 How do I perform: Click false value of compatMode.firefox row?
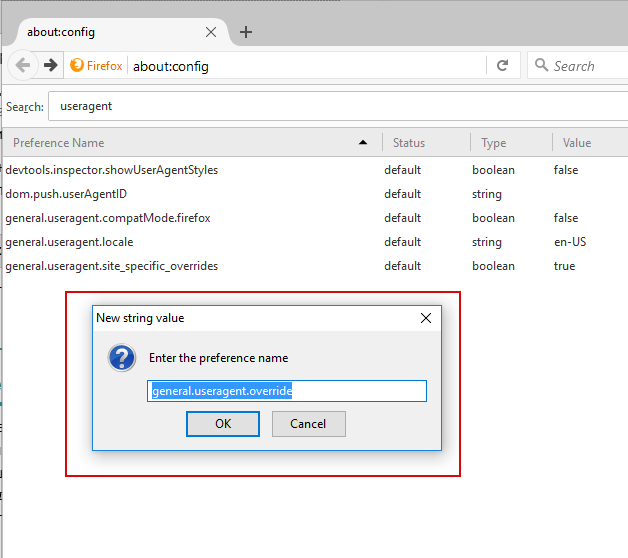click(x=566, y=218)
